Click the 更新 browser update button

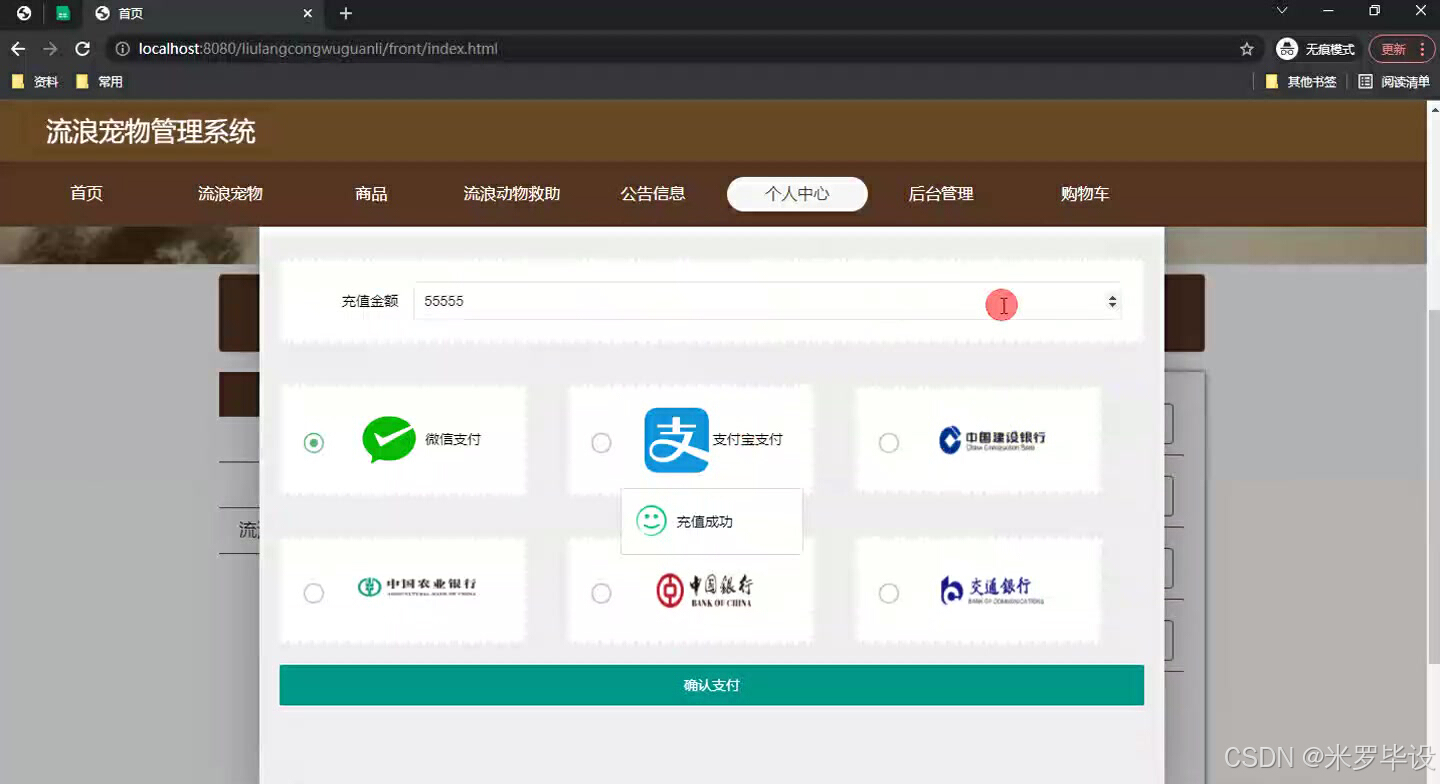(1402, 49)
